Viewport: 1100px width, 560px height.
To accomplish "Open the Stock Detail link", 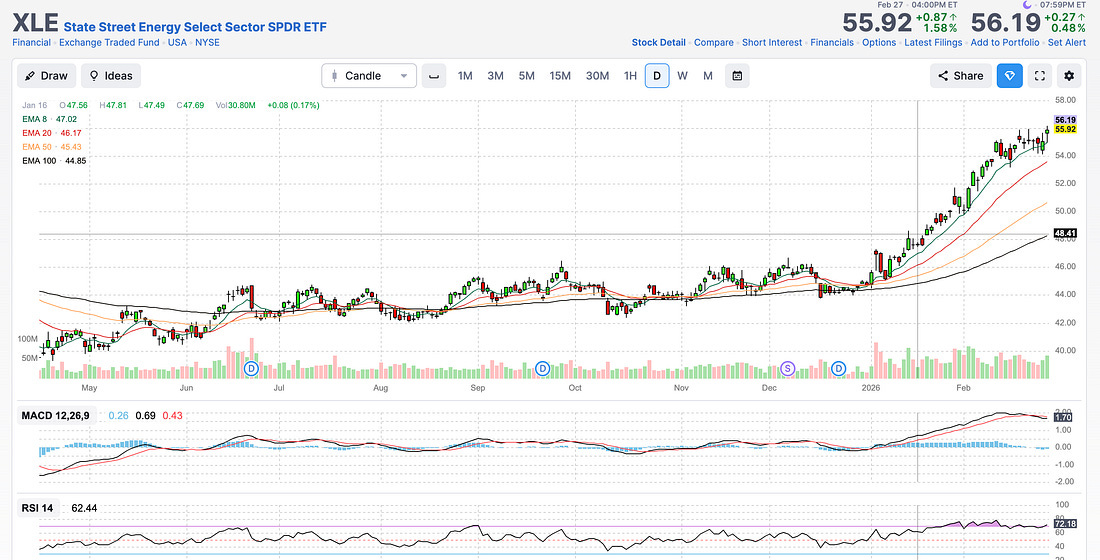I will 658,42.
